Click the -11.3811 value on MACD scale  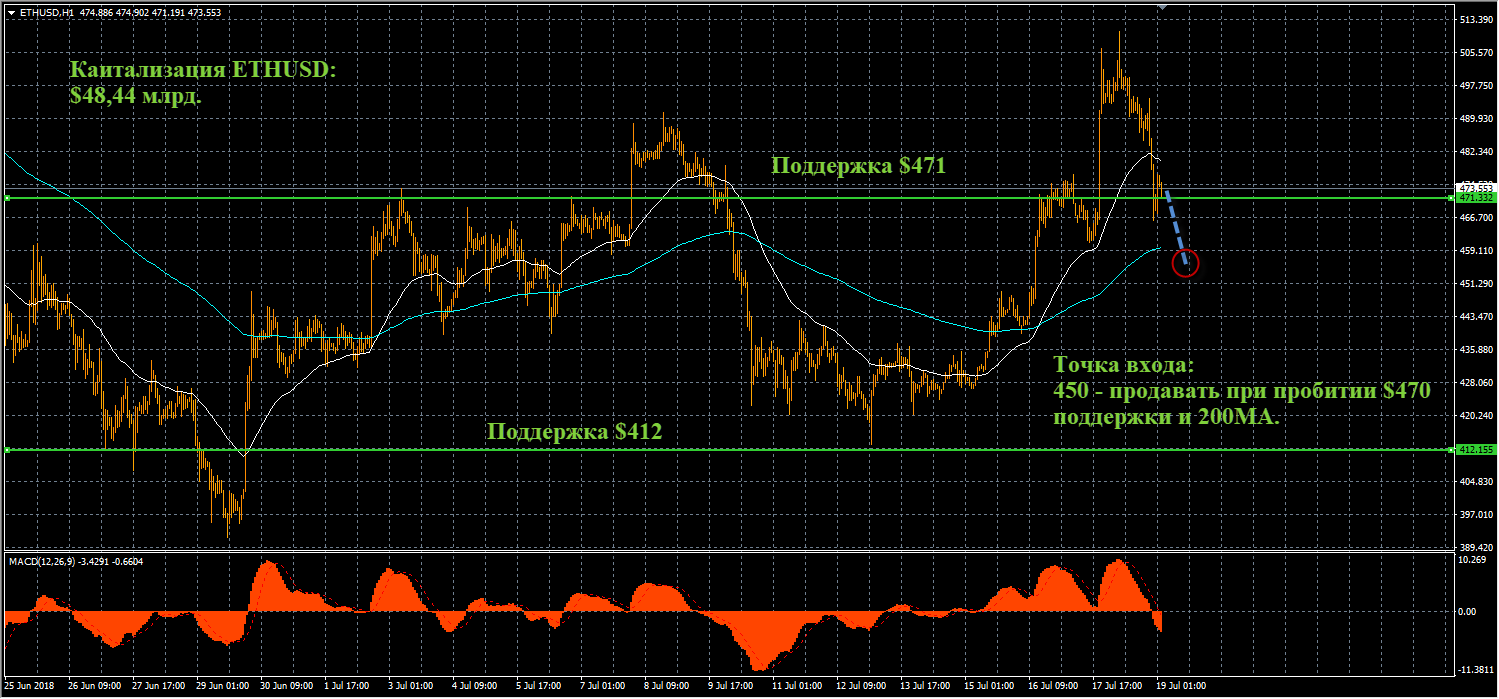1475,671
